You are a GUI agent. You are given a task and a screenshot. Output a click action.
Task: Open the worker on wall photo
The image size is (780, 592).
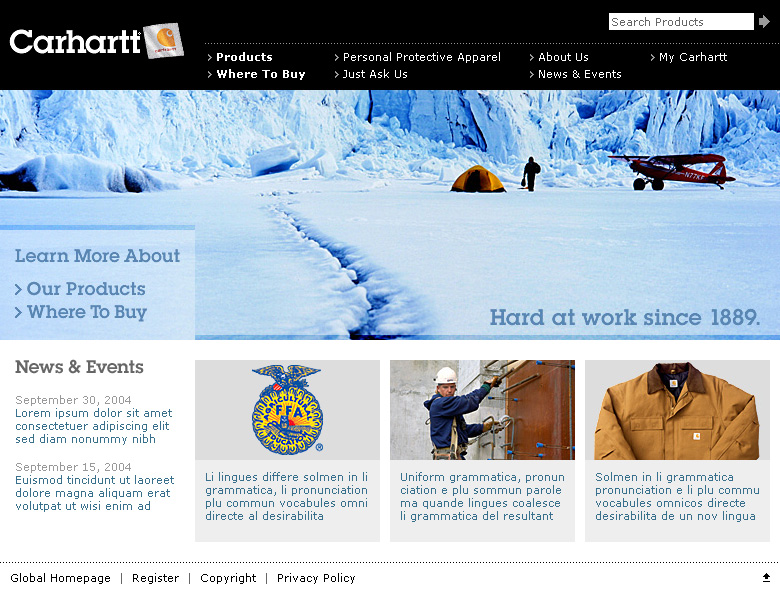[x=482, y=409]
